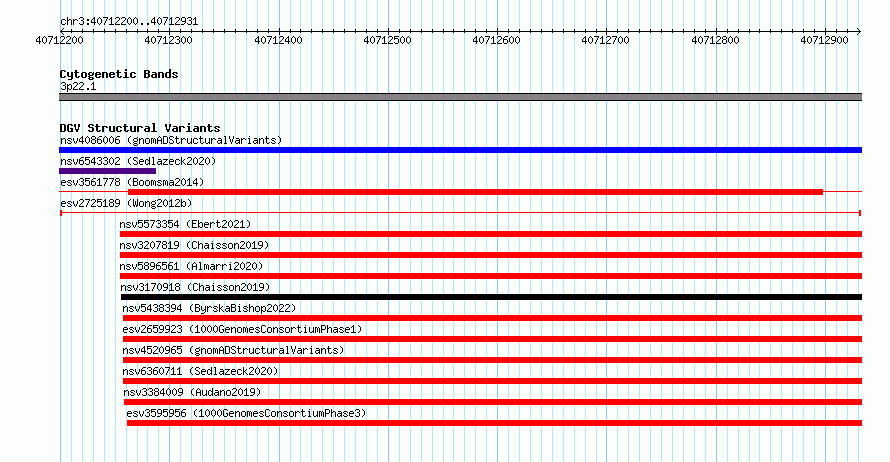Click the red bar under nsv5896561 Almarri2020
The height and width of the screenshot is (462, 890).
(x=491, y=276)
